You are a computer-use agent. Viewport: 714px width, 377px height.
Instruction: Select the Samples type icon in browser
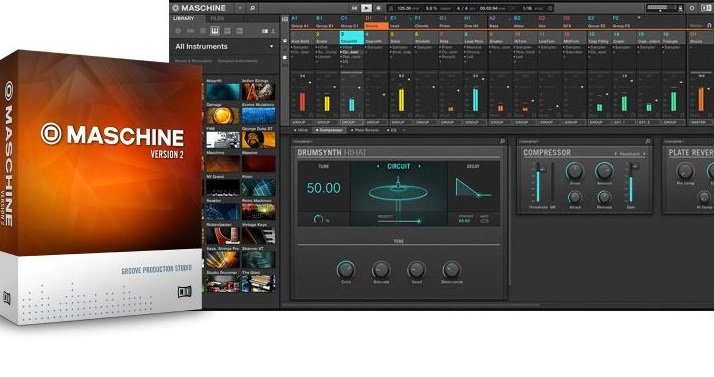240,31
